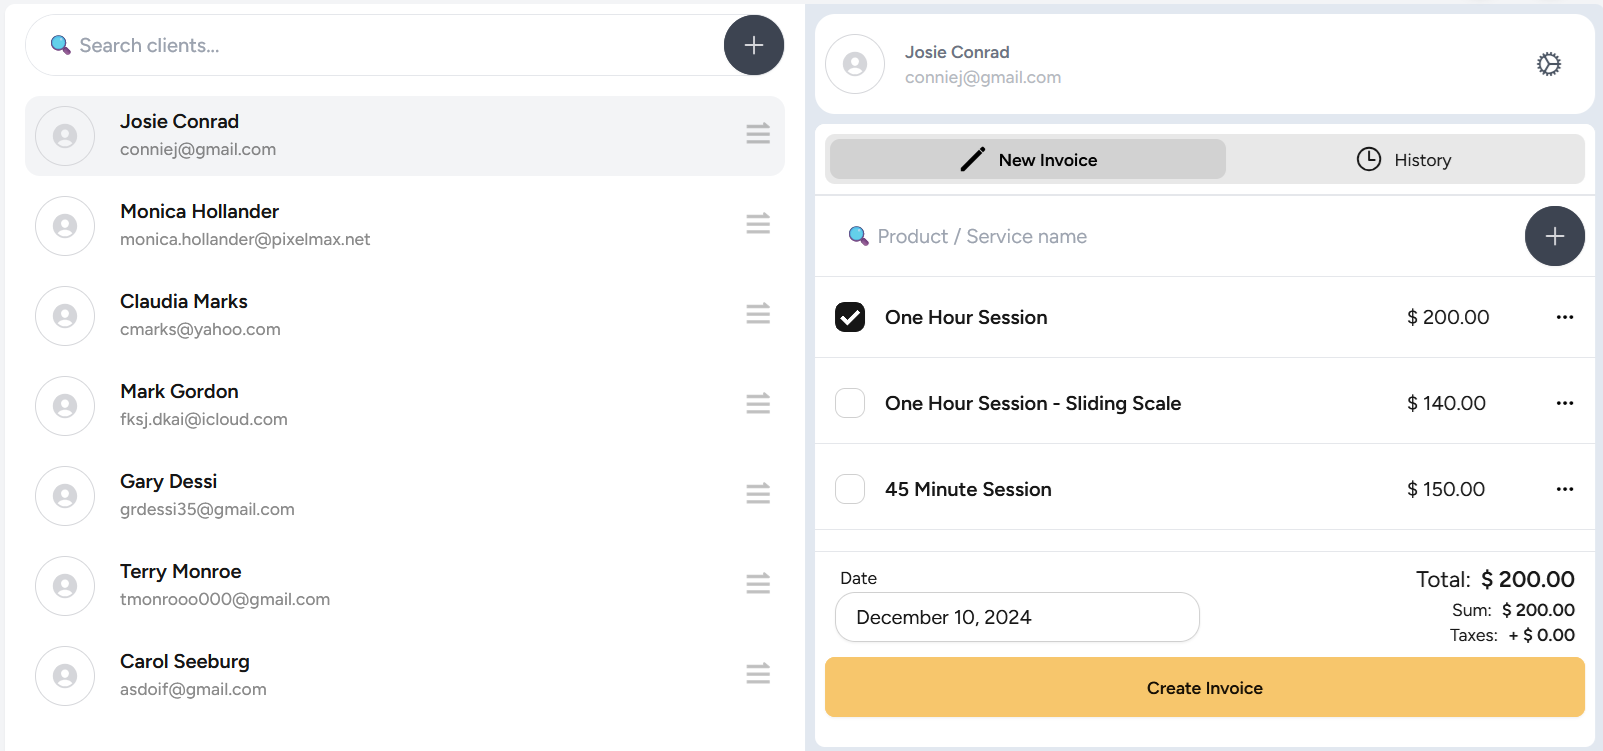This screenshot has width=1603, height=751.
Task: Uncheck the One Hour Session item
Action: pyautogui.click(x=849, y=317)
